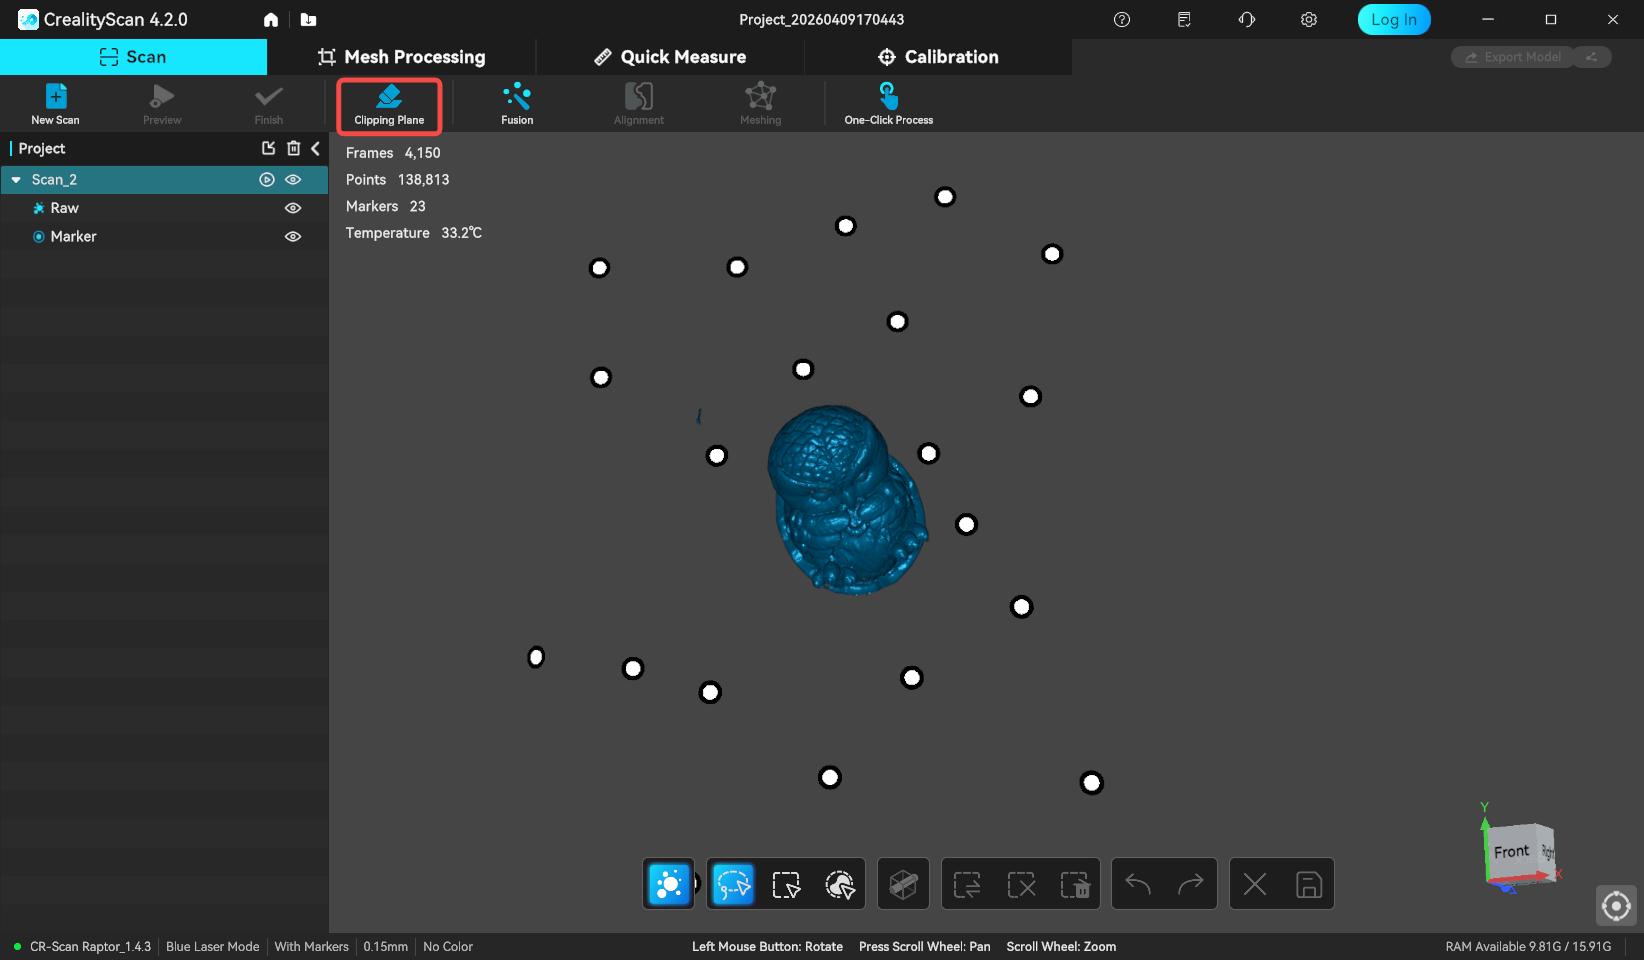Collapse the Scan_2 tree node

16,180
